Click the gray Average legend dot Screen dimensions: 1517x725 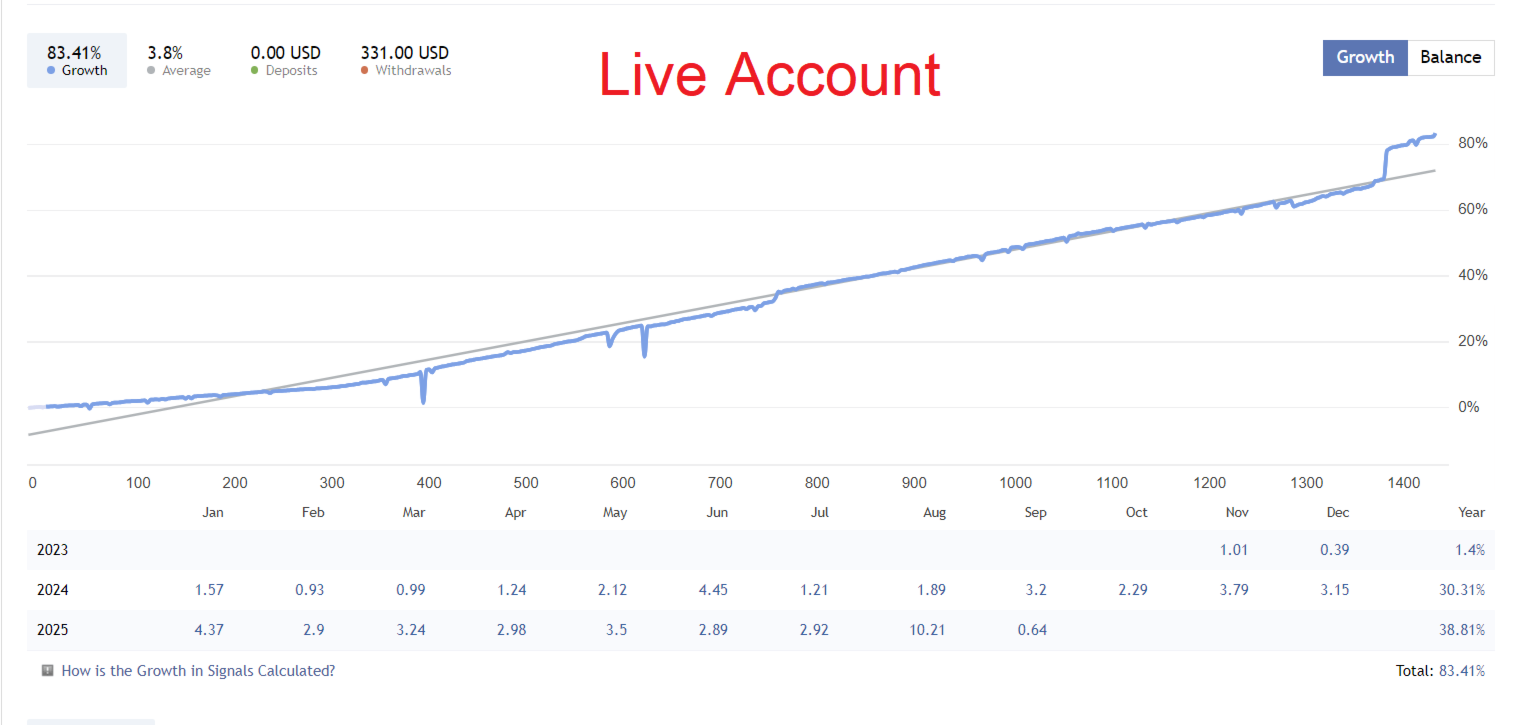tap(151, 71)
